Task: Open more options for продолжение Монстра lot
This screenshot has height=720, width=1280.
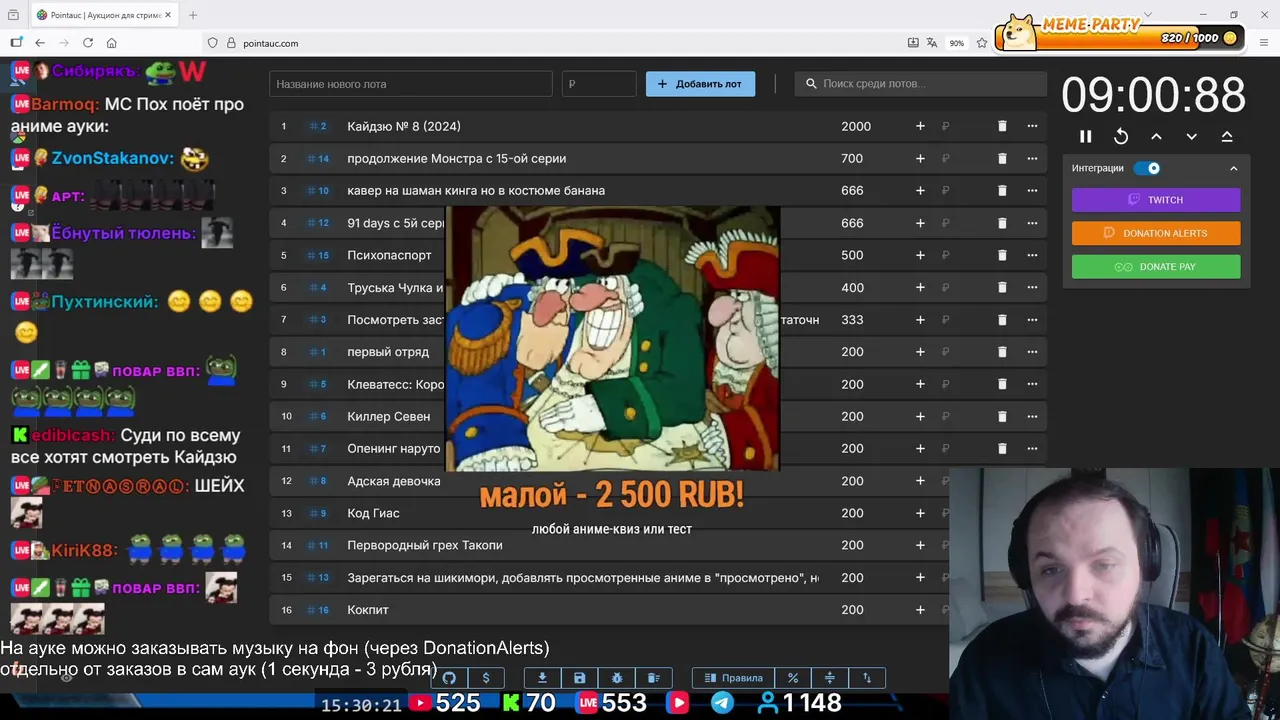Action: click(x=1032, y=158)
